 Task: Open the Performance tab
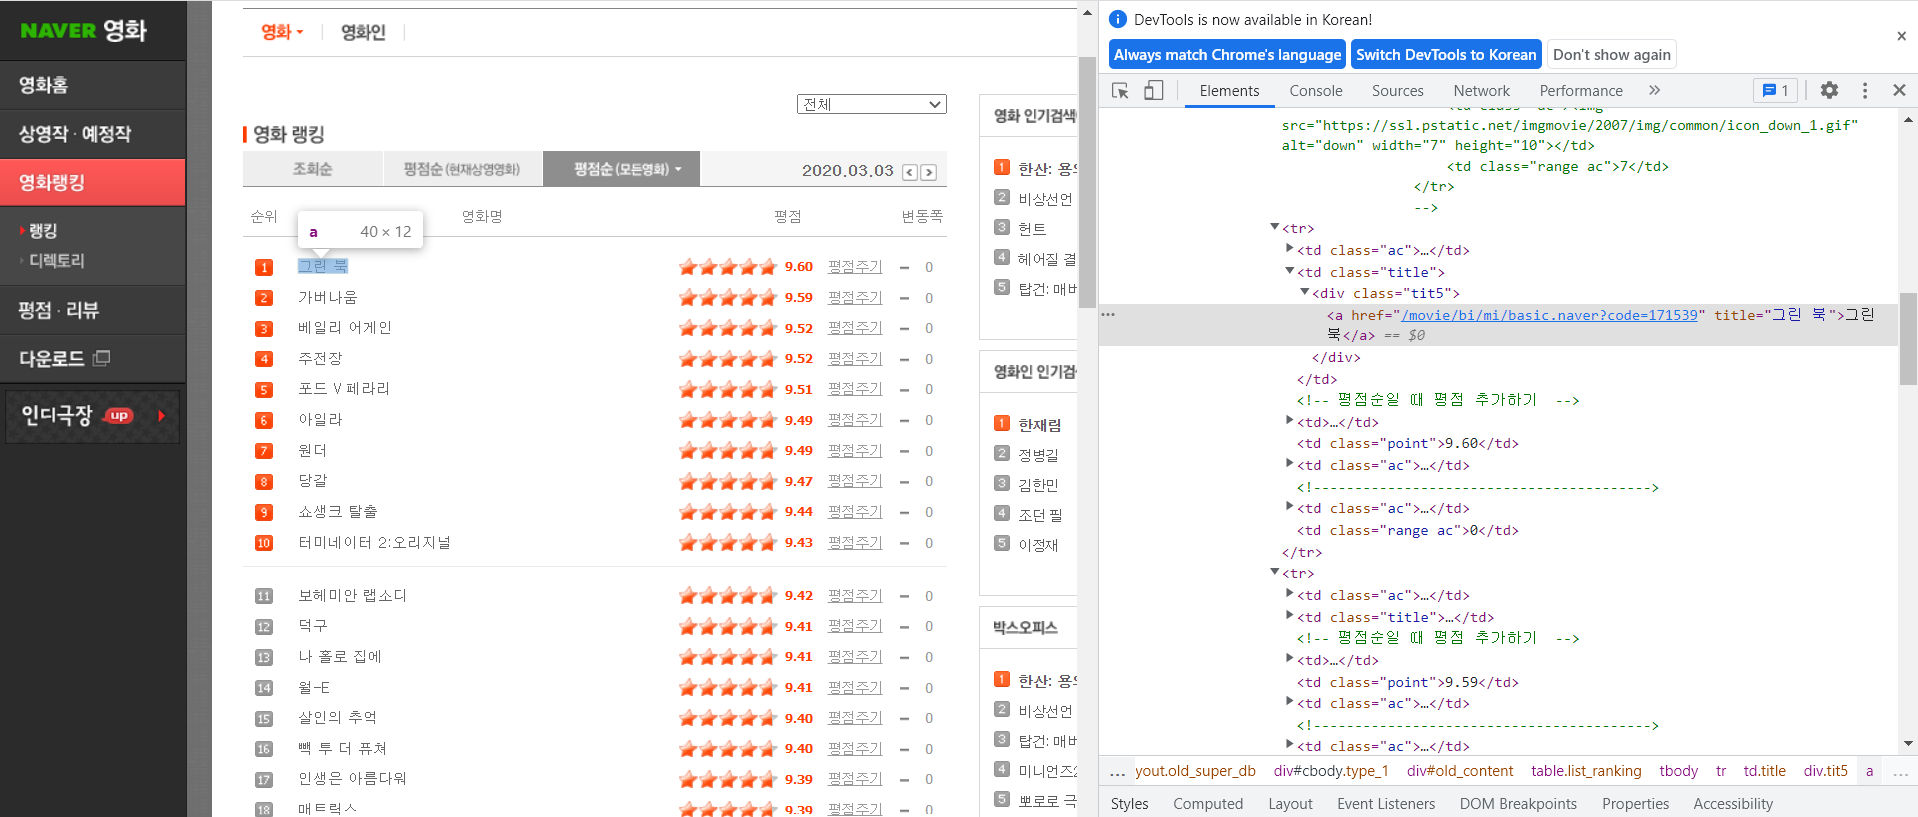[1580, 90]
